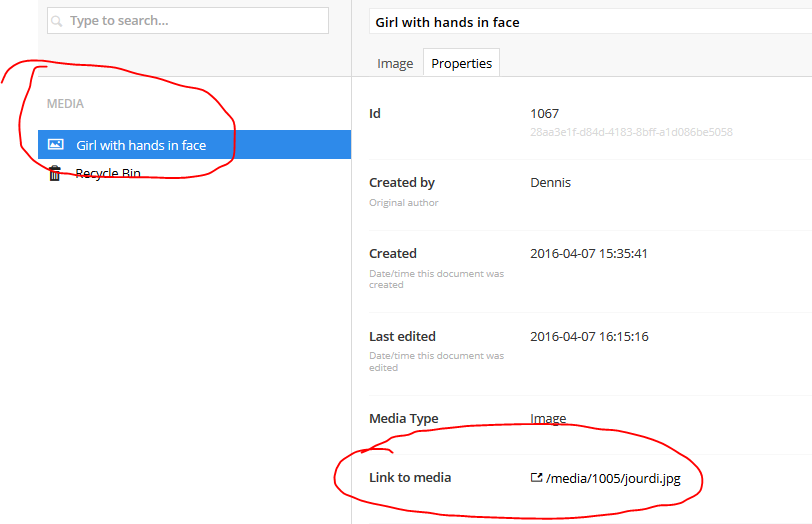Click the picture icon beside the selected media item

point(56,145)
